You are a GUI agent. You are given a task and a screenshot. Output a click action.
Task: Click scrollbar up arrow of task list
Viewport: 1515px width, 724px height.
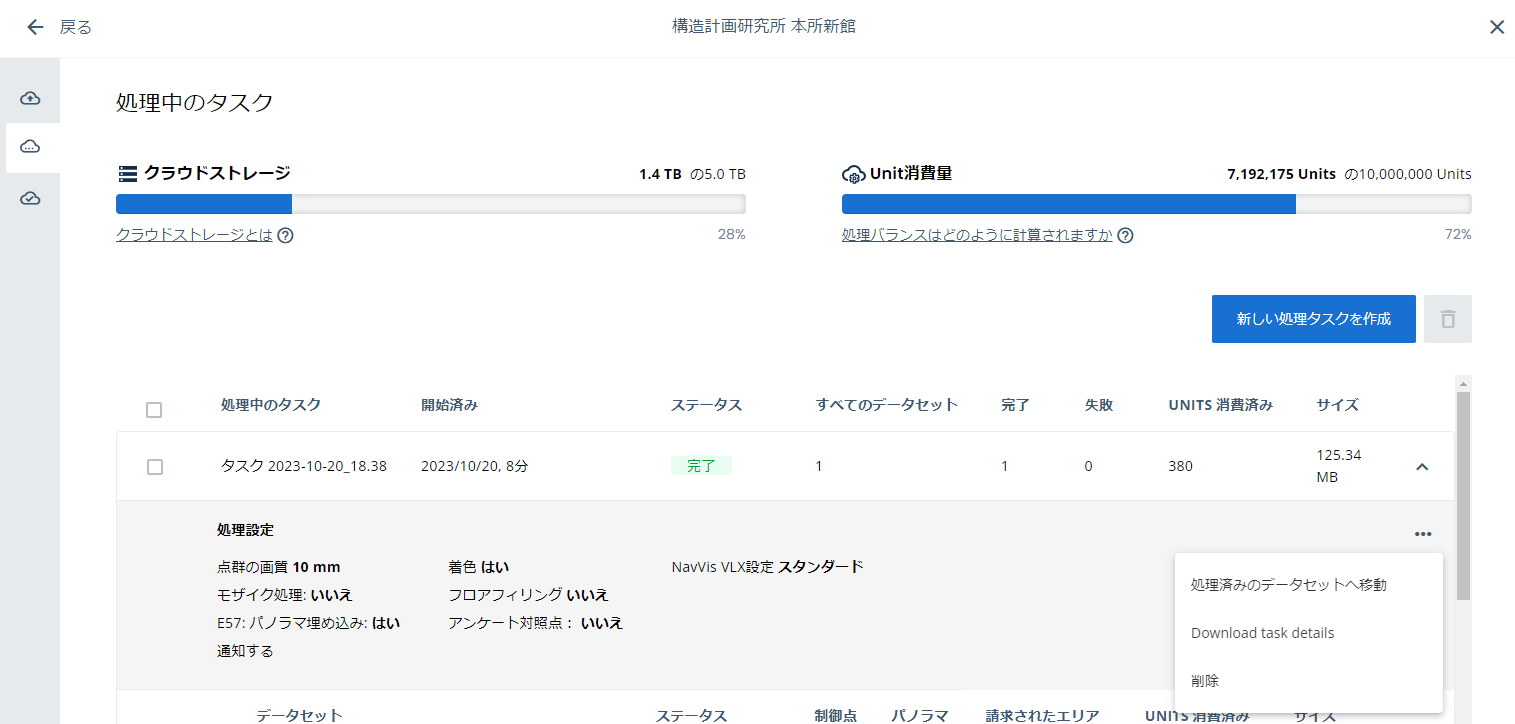[x=1463, y=384]
